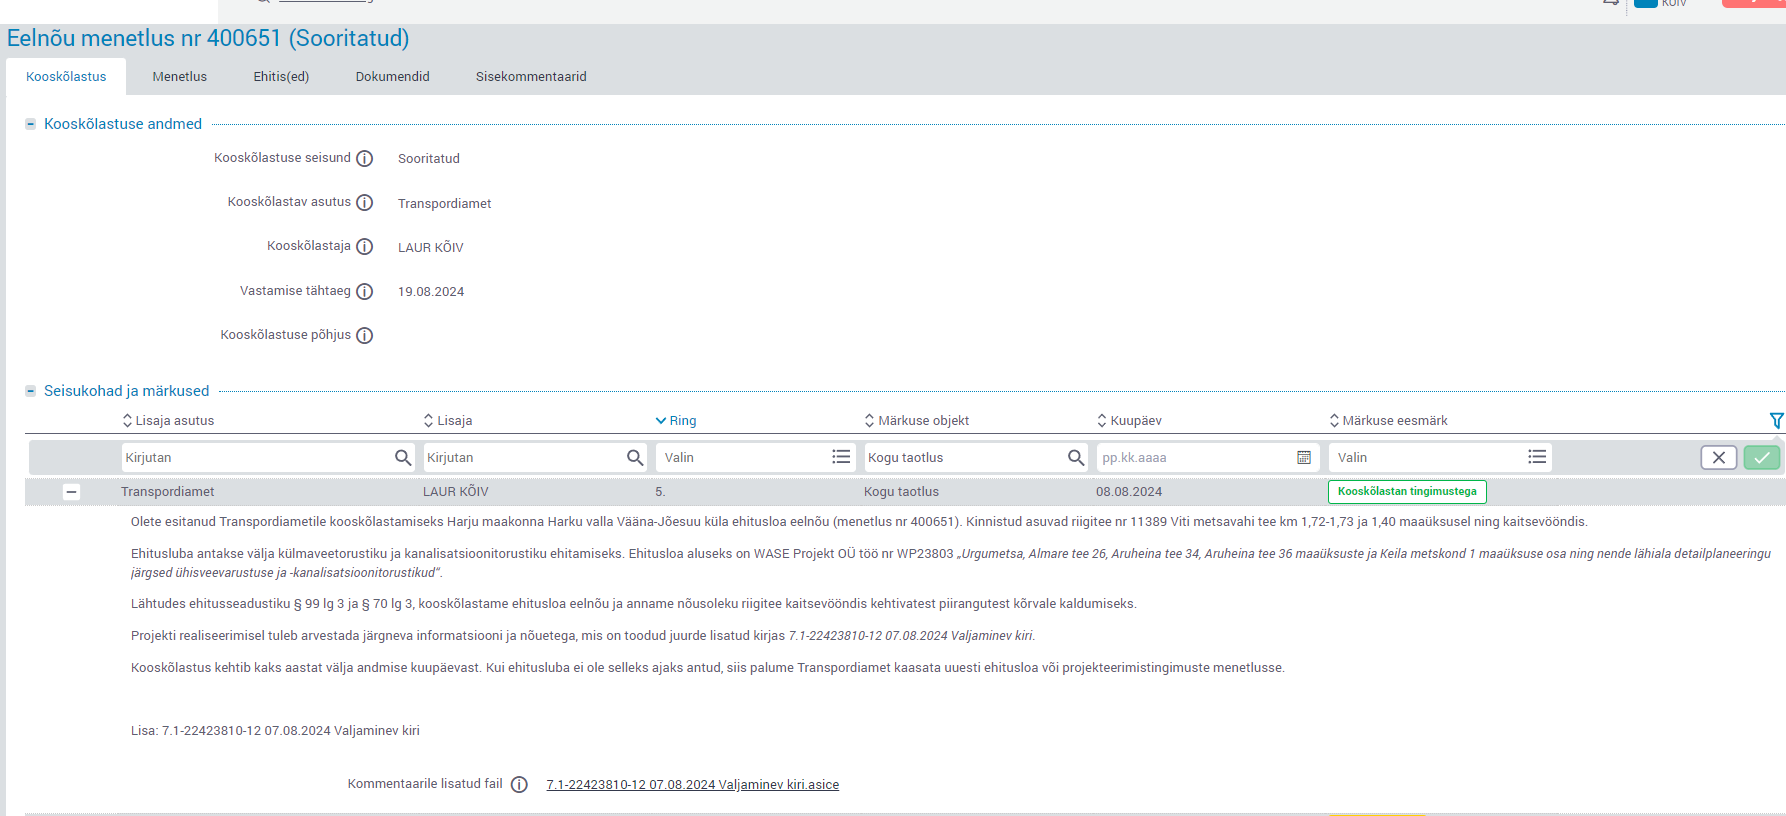Click the Seisukohad ja märkused heading
The height and width of the screenshot is (816, 1786).
(x=127, y=391)
